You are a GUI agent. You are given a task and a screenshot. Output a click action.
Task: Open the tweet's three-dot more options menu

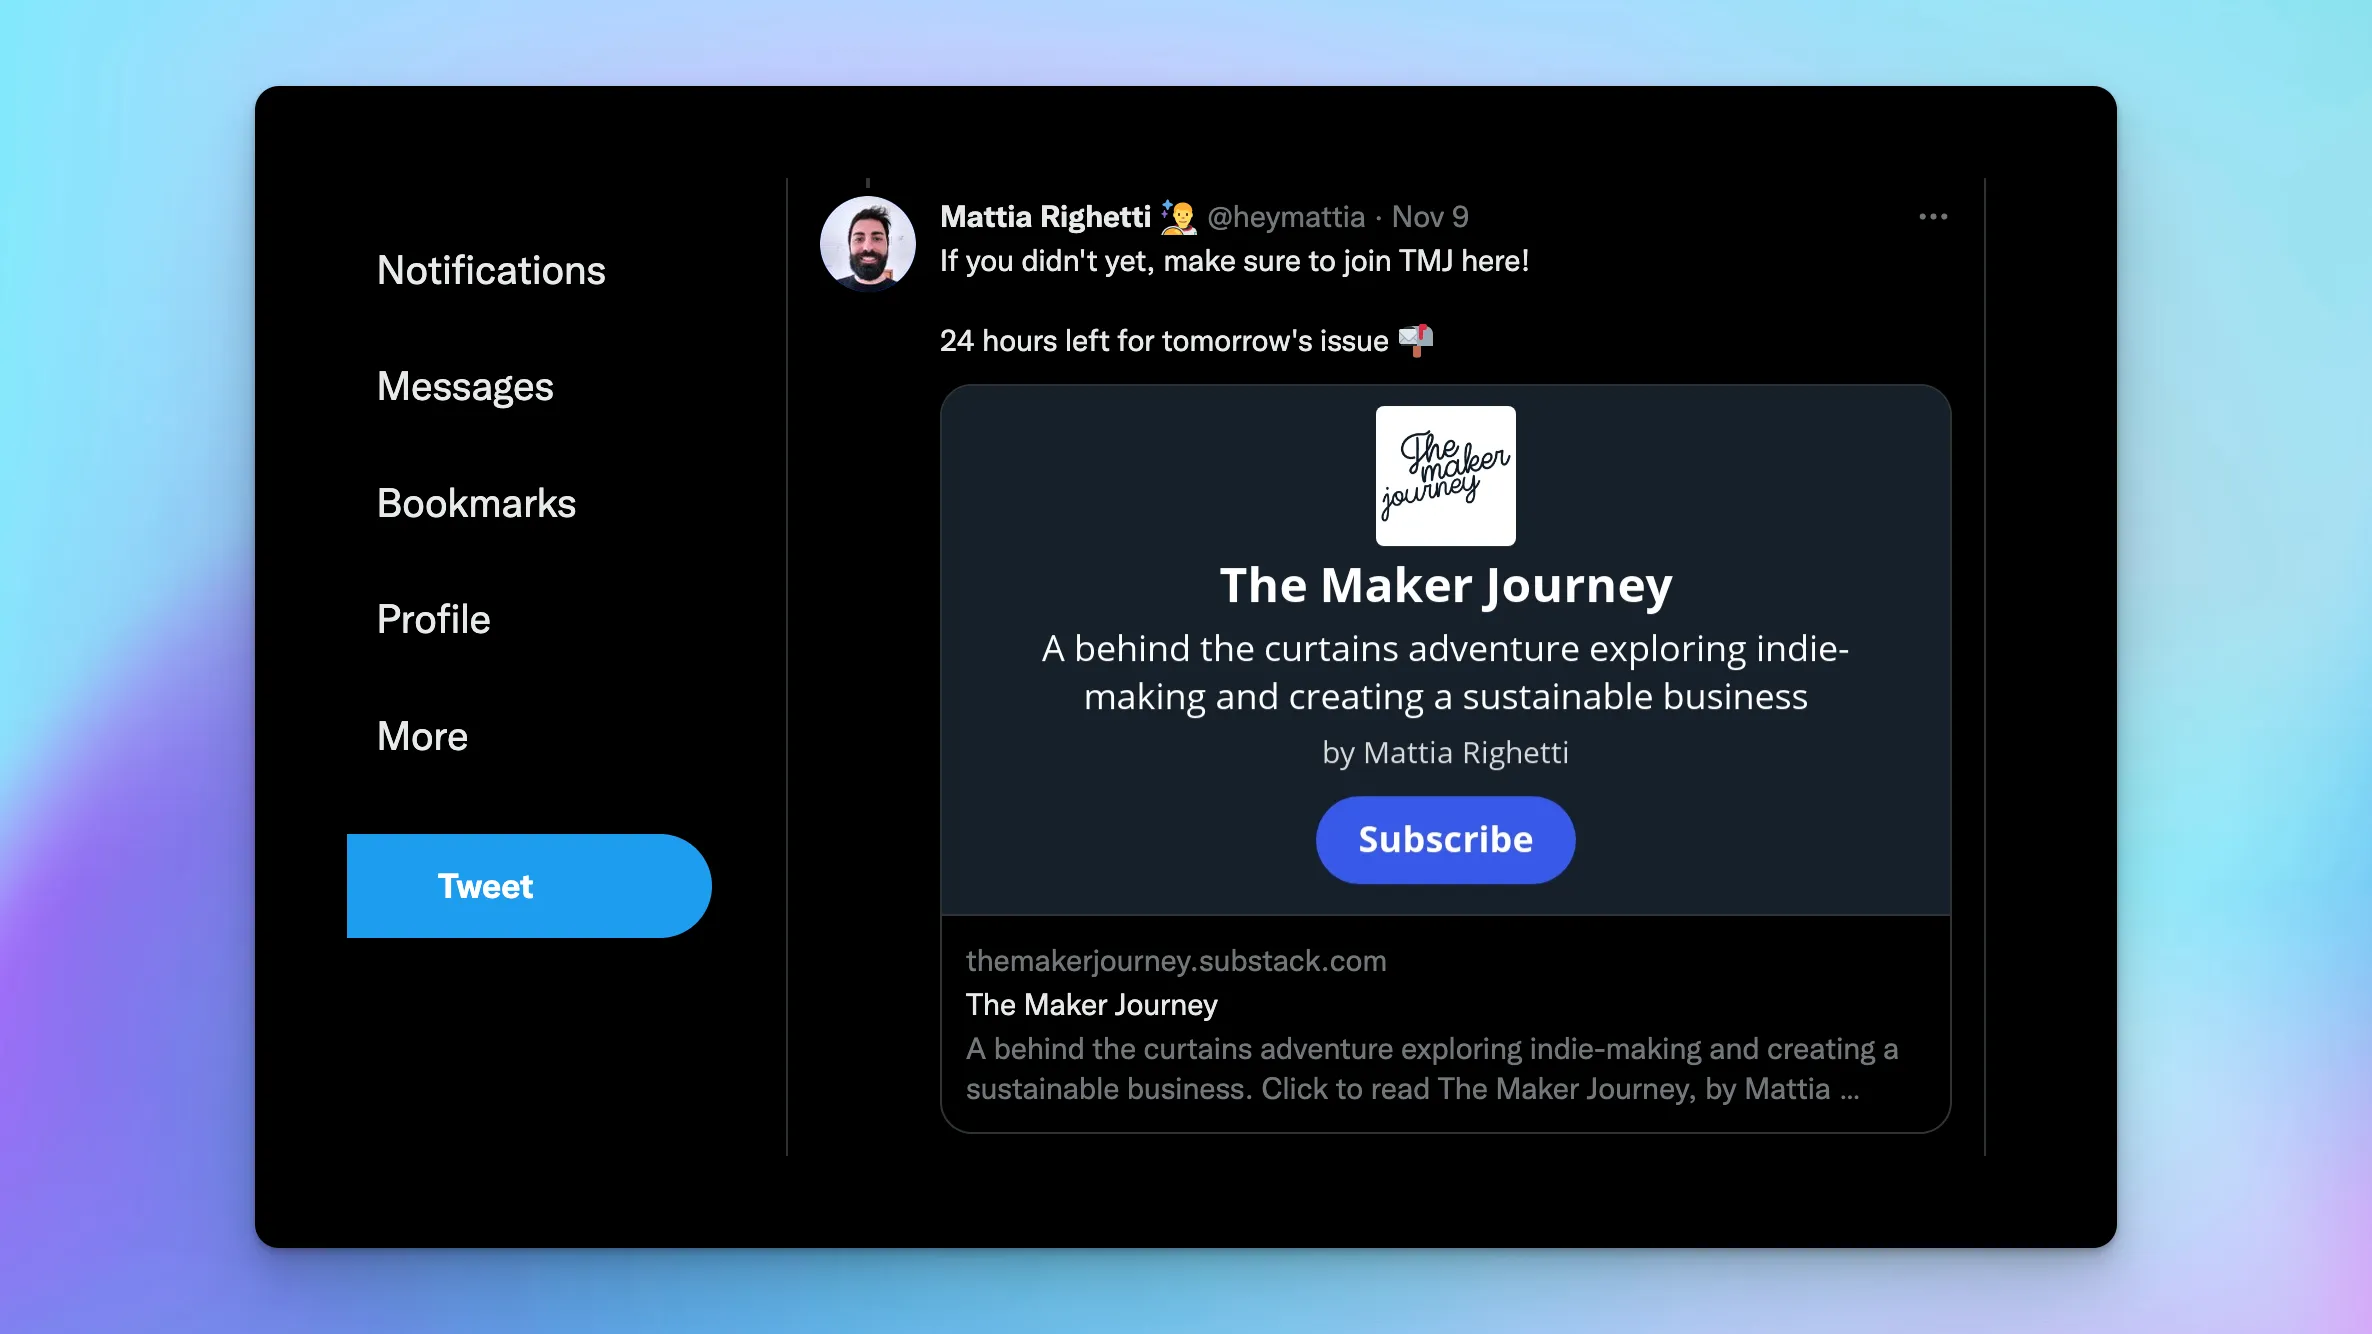coord(1932,217)
